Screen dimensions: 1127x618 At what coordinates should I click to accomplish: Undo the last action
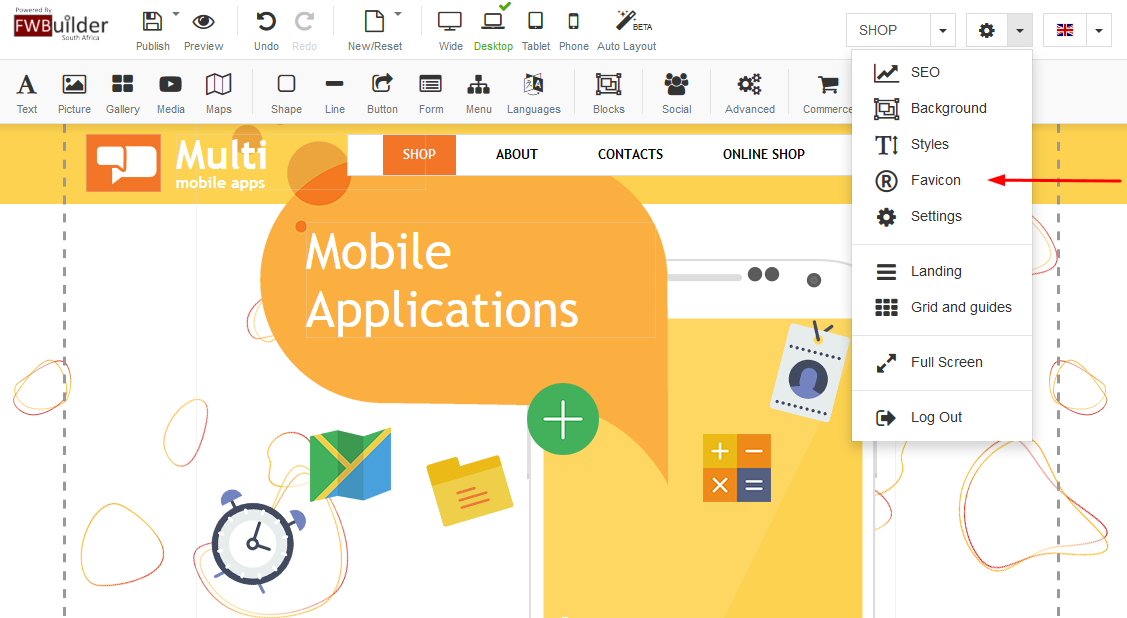click(266, 22)
